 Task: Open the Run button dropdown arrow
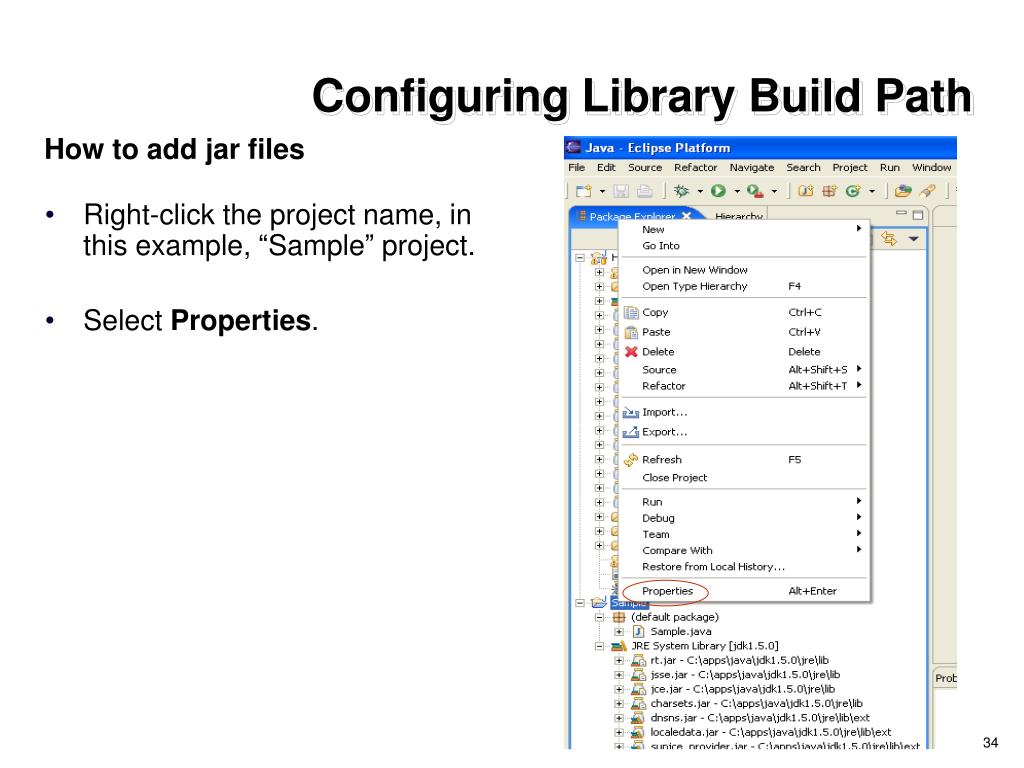point(737,191)
